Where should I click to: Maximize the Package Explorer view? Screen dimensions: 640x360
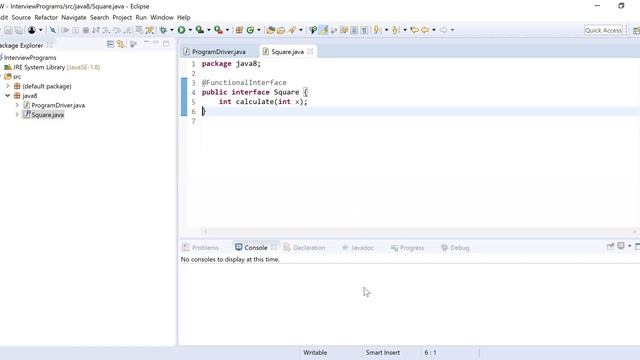pos(166,43)
